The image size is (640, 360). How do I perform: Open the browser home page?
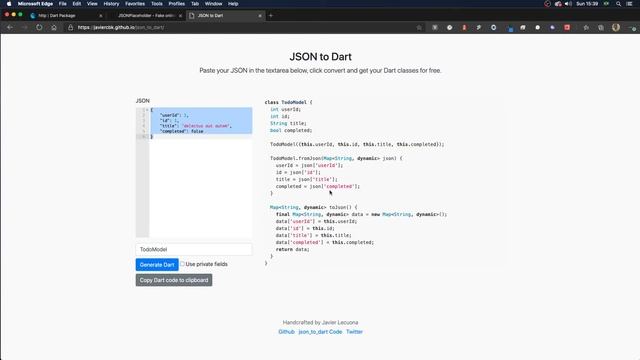(x=54, y=27)
